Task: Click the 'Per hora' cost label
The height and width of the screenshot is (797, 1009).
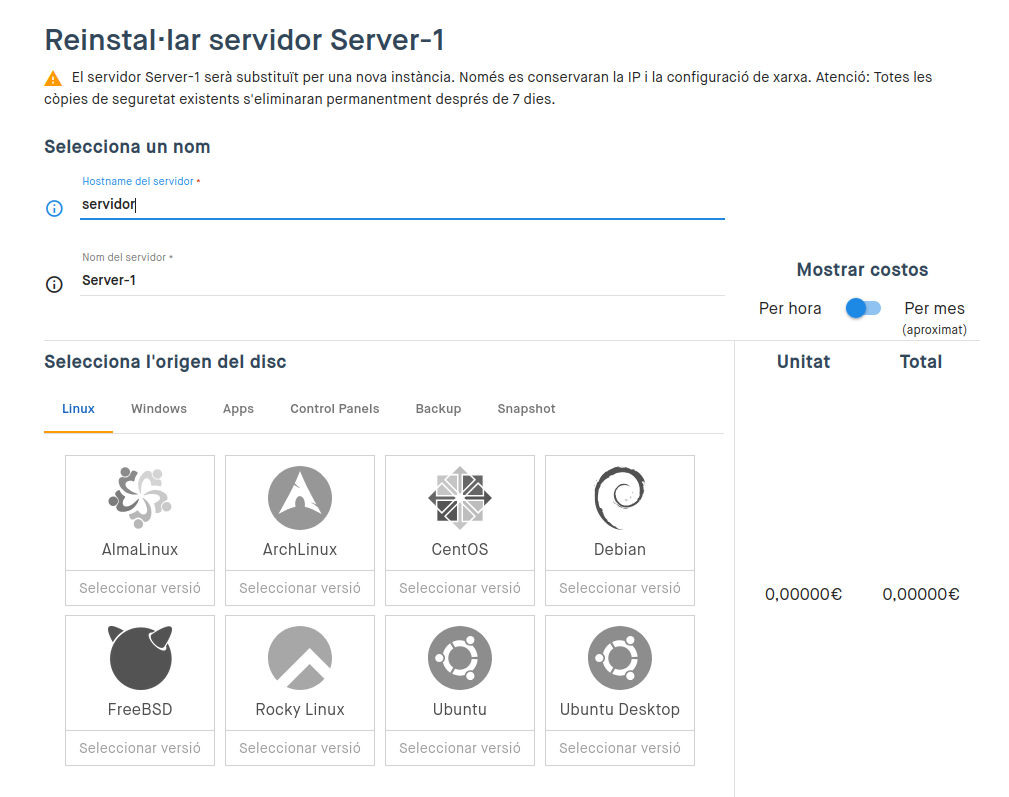Action: 790,308
